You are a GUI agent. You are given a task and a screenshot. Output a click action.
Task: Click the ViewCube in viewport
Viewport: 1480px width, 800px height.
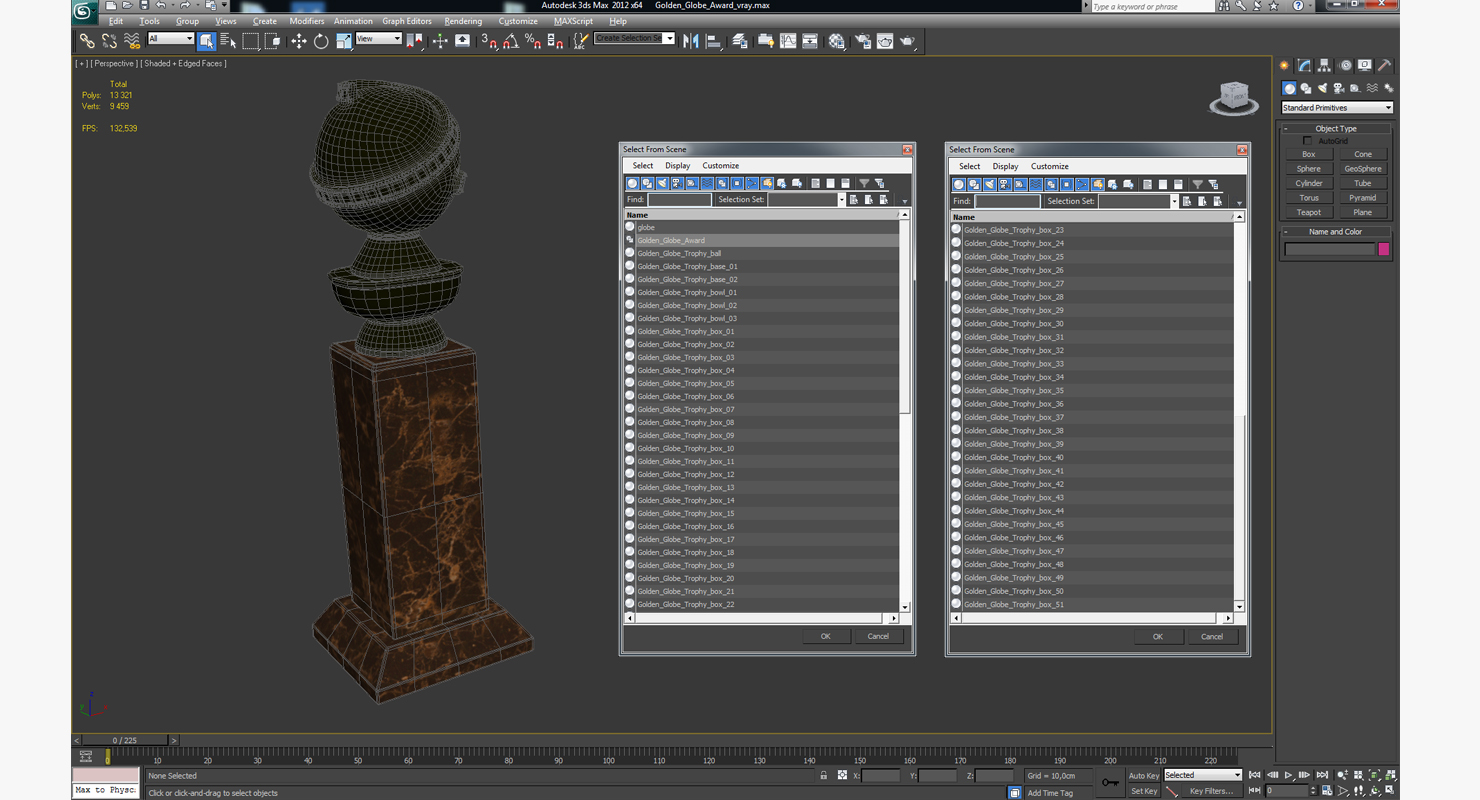pos(1234,97)
